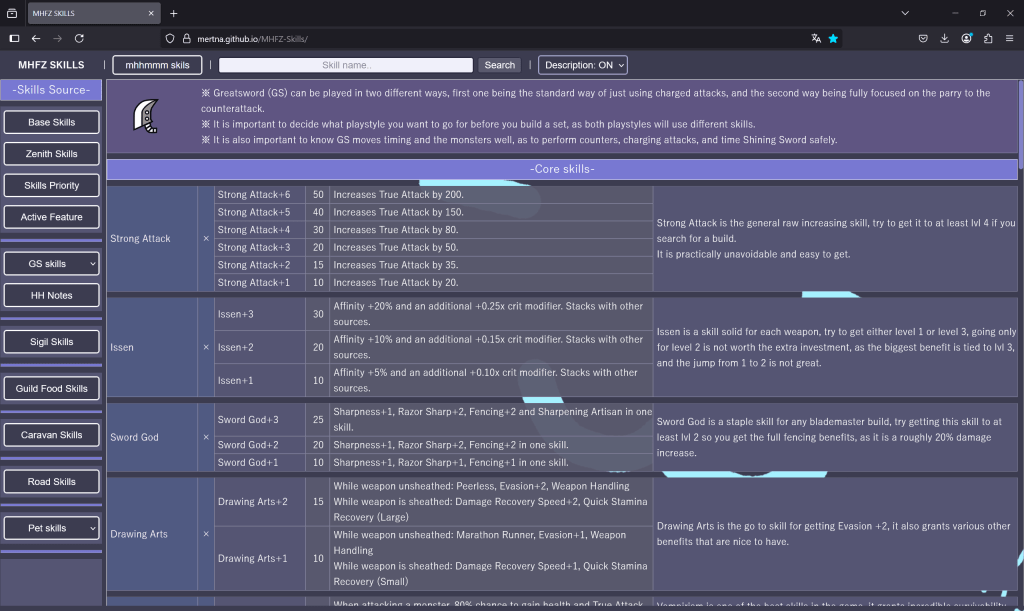
Task: Expand the Pet skills dropdown
Action: click(x=52, y=528)
